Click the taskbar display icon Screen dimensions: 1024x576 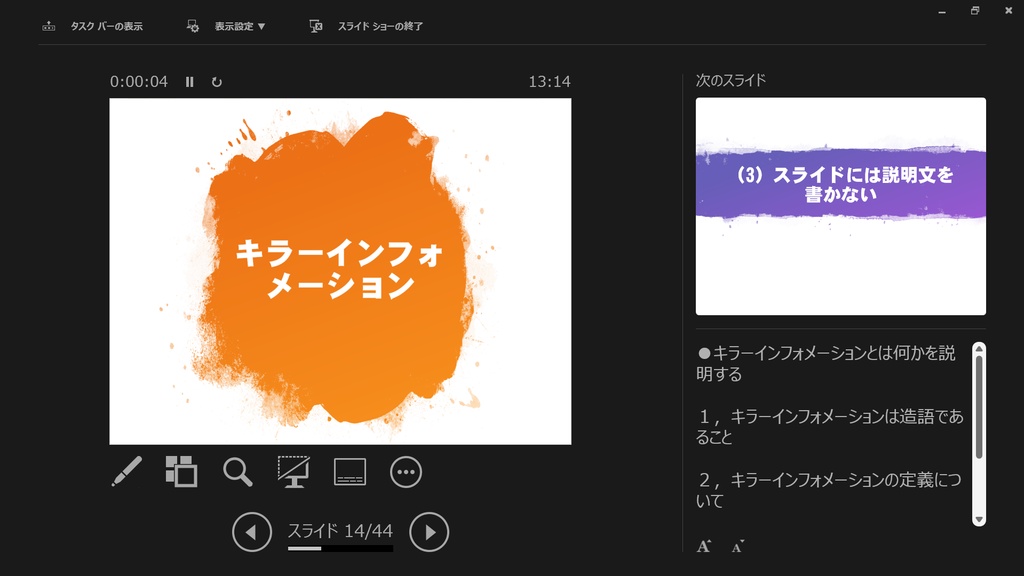(x=48, y=26)
